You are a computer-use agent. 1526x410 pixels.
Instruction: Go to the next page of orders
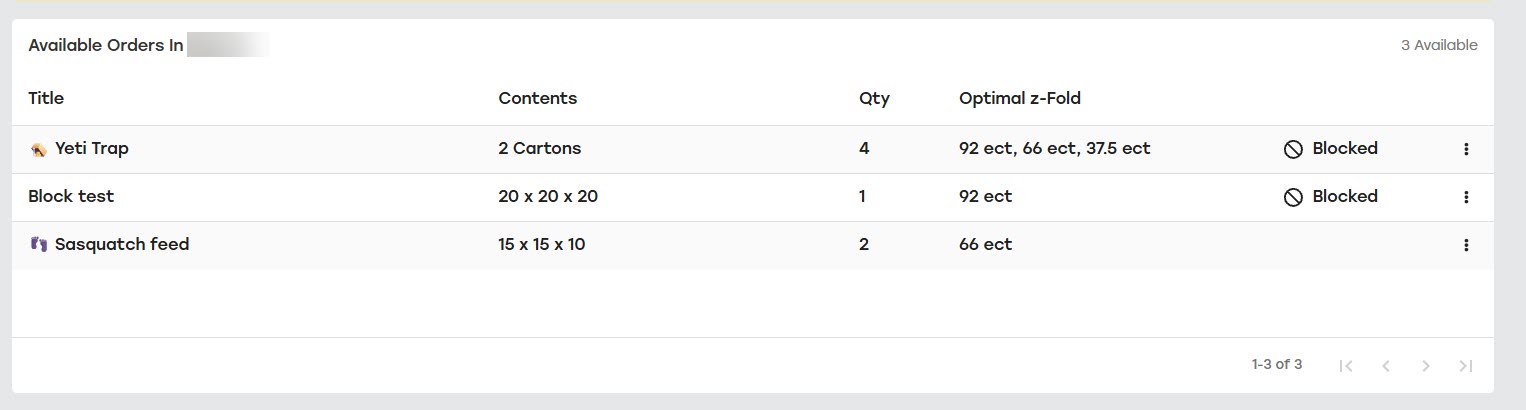tap(1426, 366)
